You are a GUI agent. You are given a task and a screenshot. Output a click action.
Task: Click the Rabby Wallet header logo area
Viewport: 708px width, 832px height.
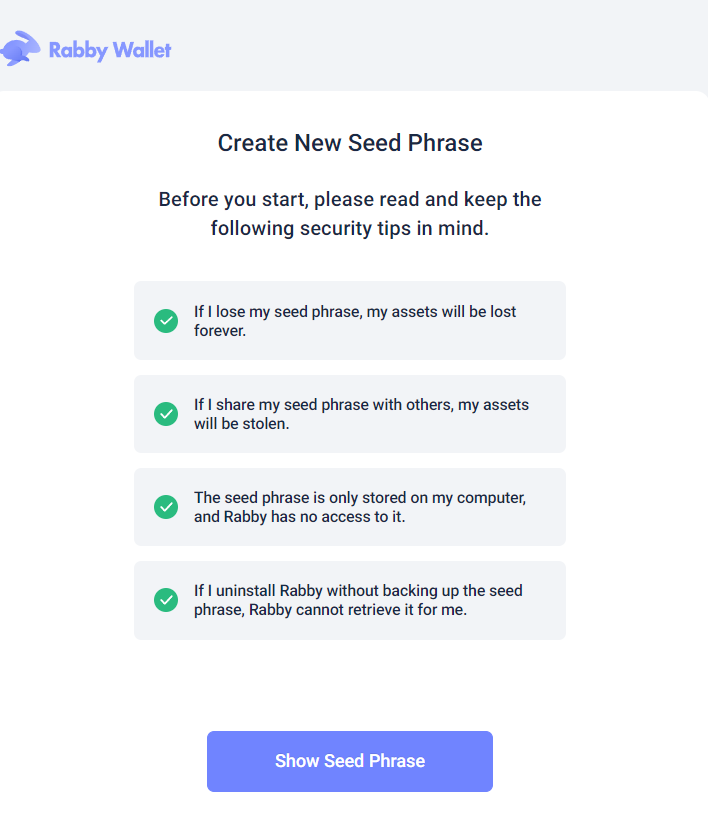pos(88,48)
